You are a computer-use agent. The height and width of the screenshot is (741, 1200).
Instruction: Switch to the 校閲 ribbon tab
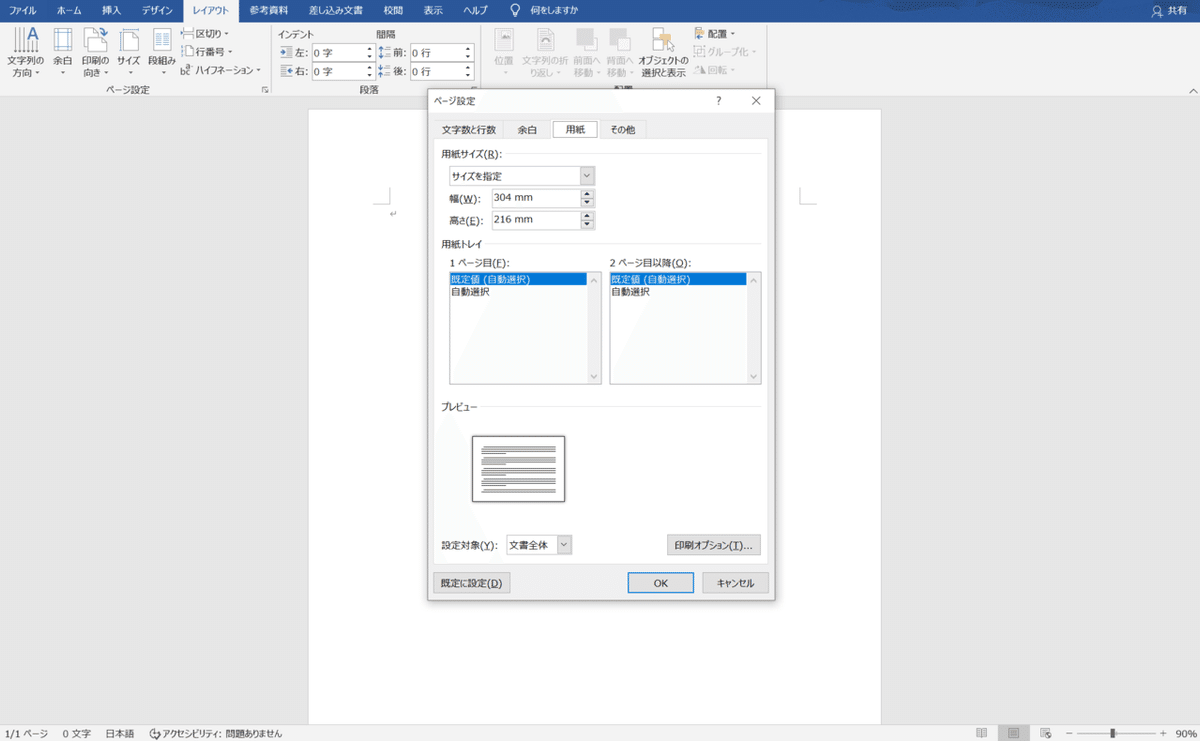click(x=393, y=10)
